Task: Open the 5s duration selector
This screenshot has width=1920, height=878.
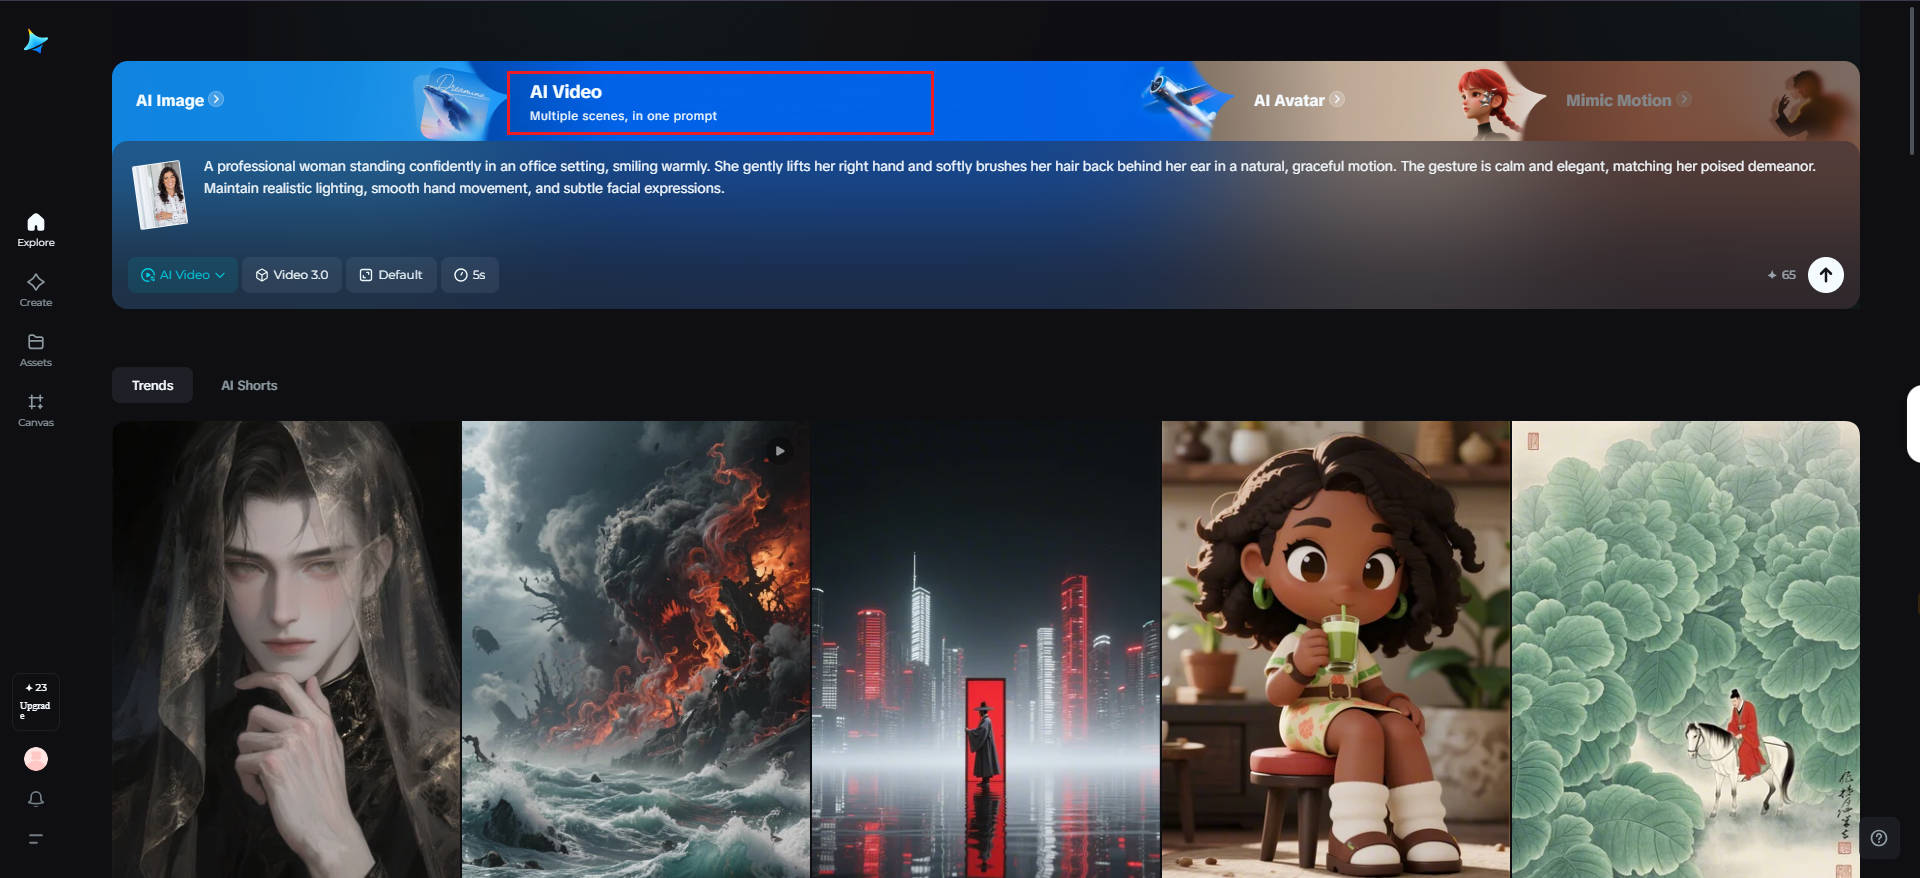Action: tap(470, 275)
